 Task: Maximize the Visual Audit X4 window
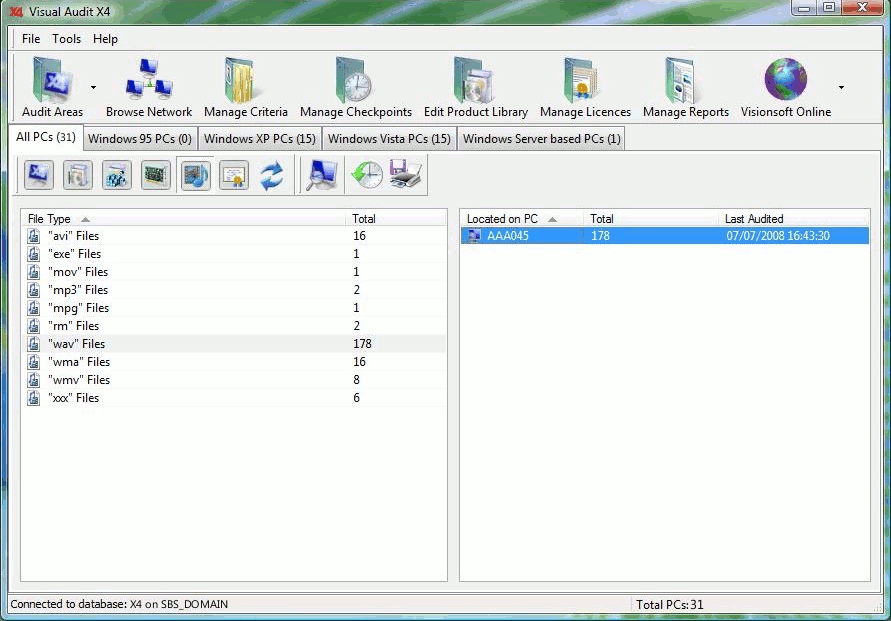pos(829,7)
